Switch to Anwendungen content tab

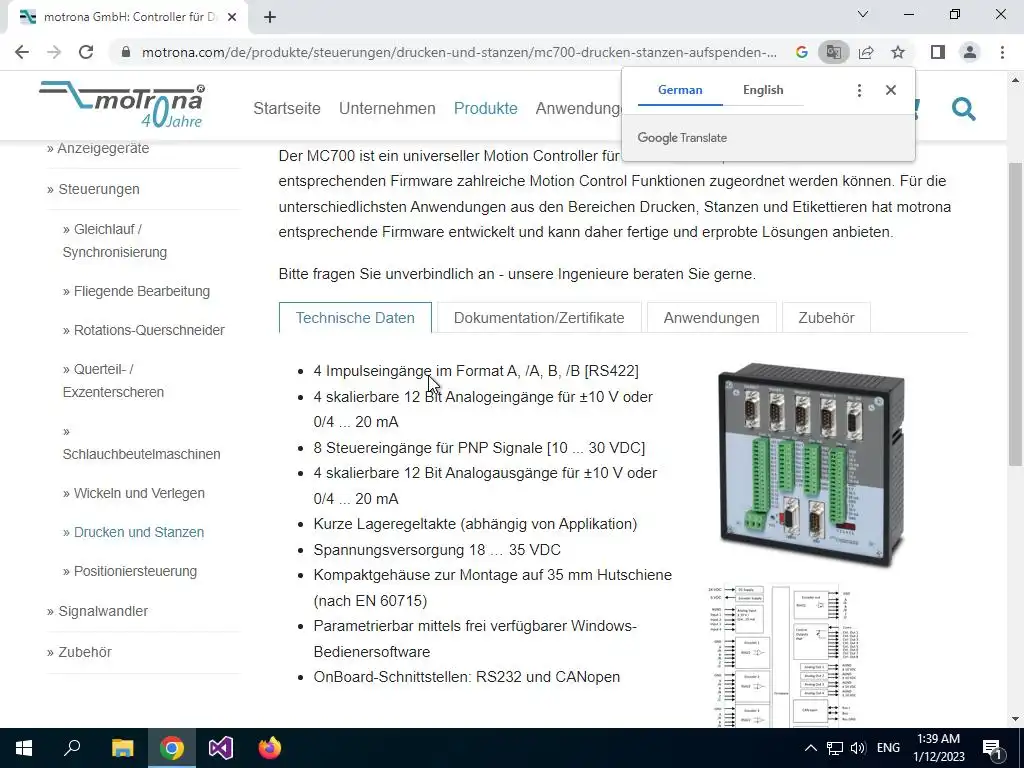(x=711, y=318)
